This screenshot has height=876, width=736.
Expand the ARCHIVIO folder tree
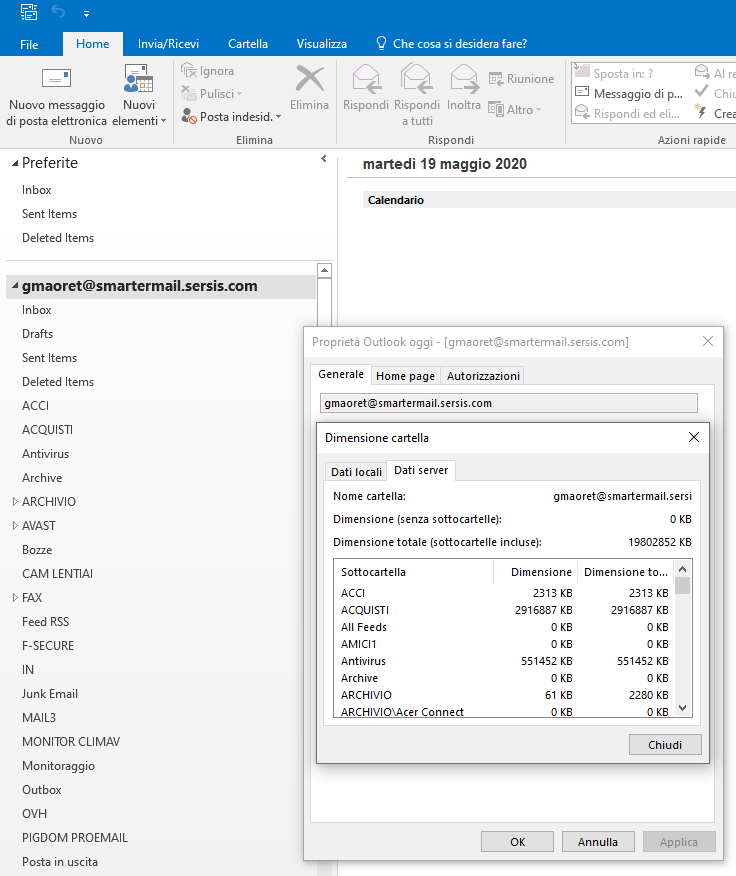click(x=15, y=502)
